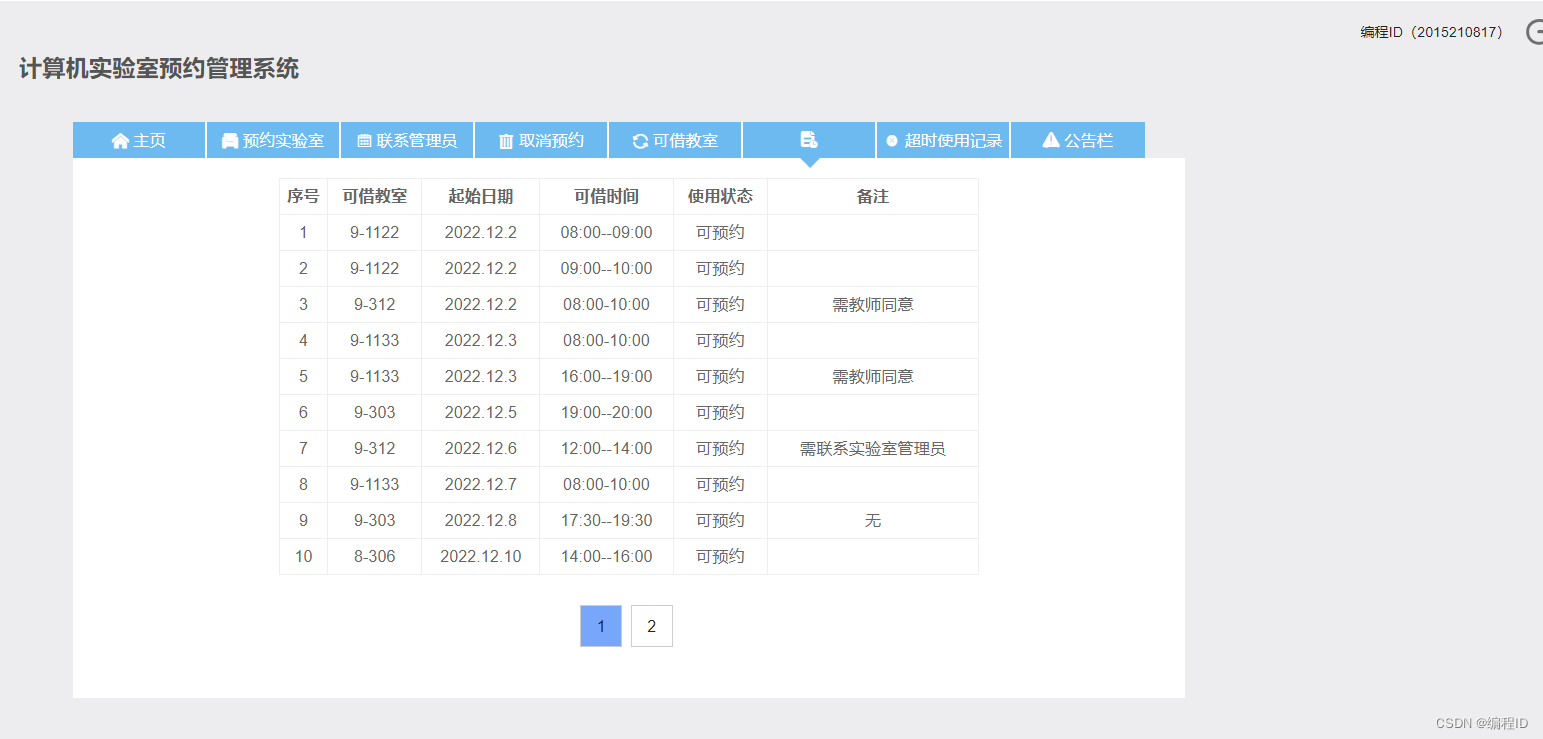Open the 公告栏 tab
The image size is (1543, 739).
coord(1078,140)
